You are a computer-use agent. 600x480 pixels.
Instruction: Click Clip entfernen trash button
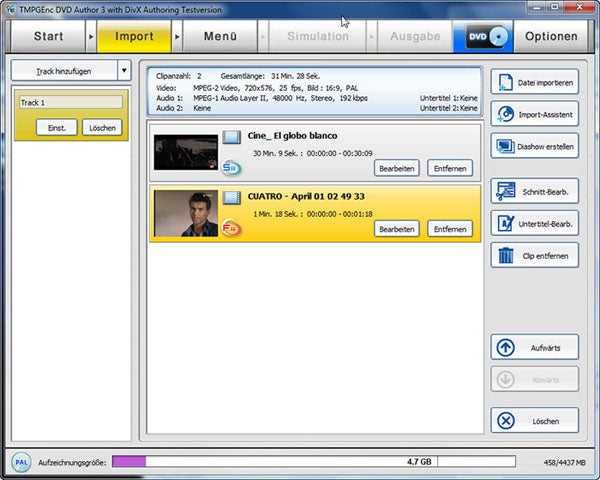tap(535, 255)
